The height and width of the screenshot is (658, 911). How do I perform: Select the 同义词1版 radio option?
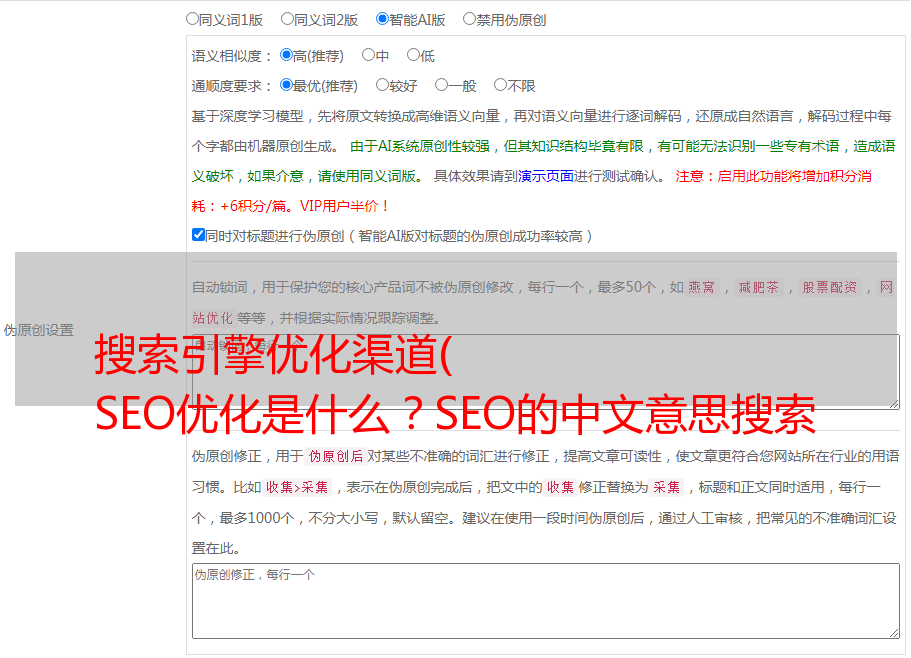pos(192,18)
